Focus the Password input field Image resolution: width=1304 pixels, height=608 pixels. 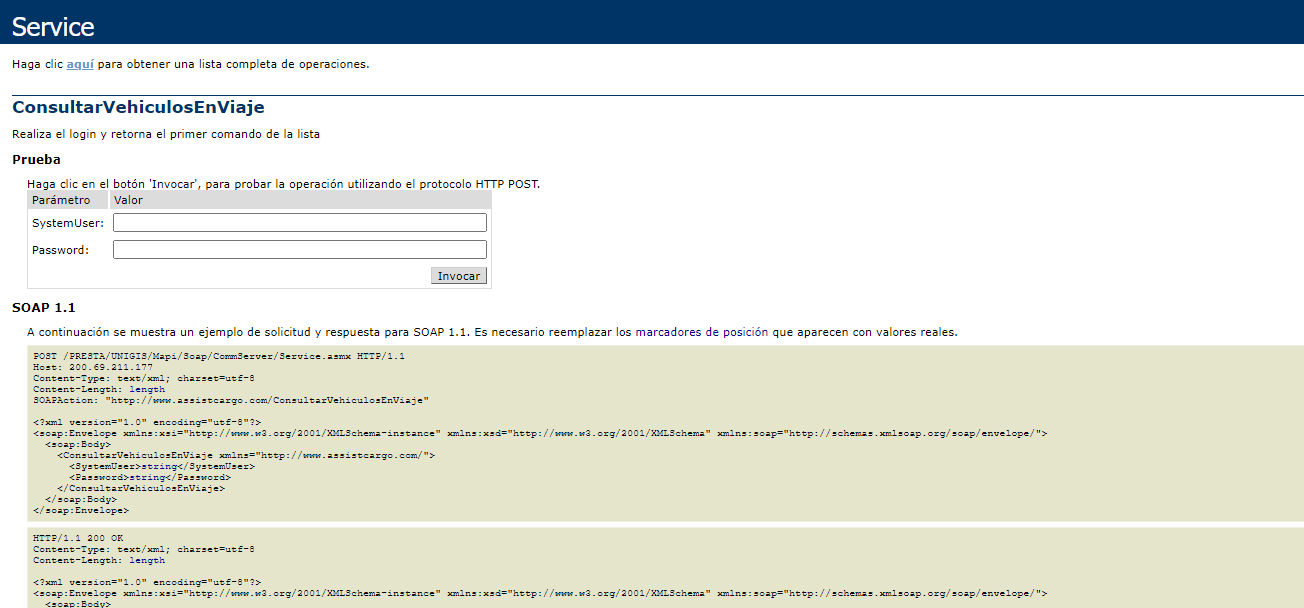coord(300,250)
